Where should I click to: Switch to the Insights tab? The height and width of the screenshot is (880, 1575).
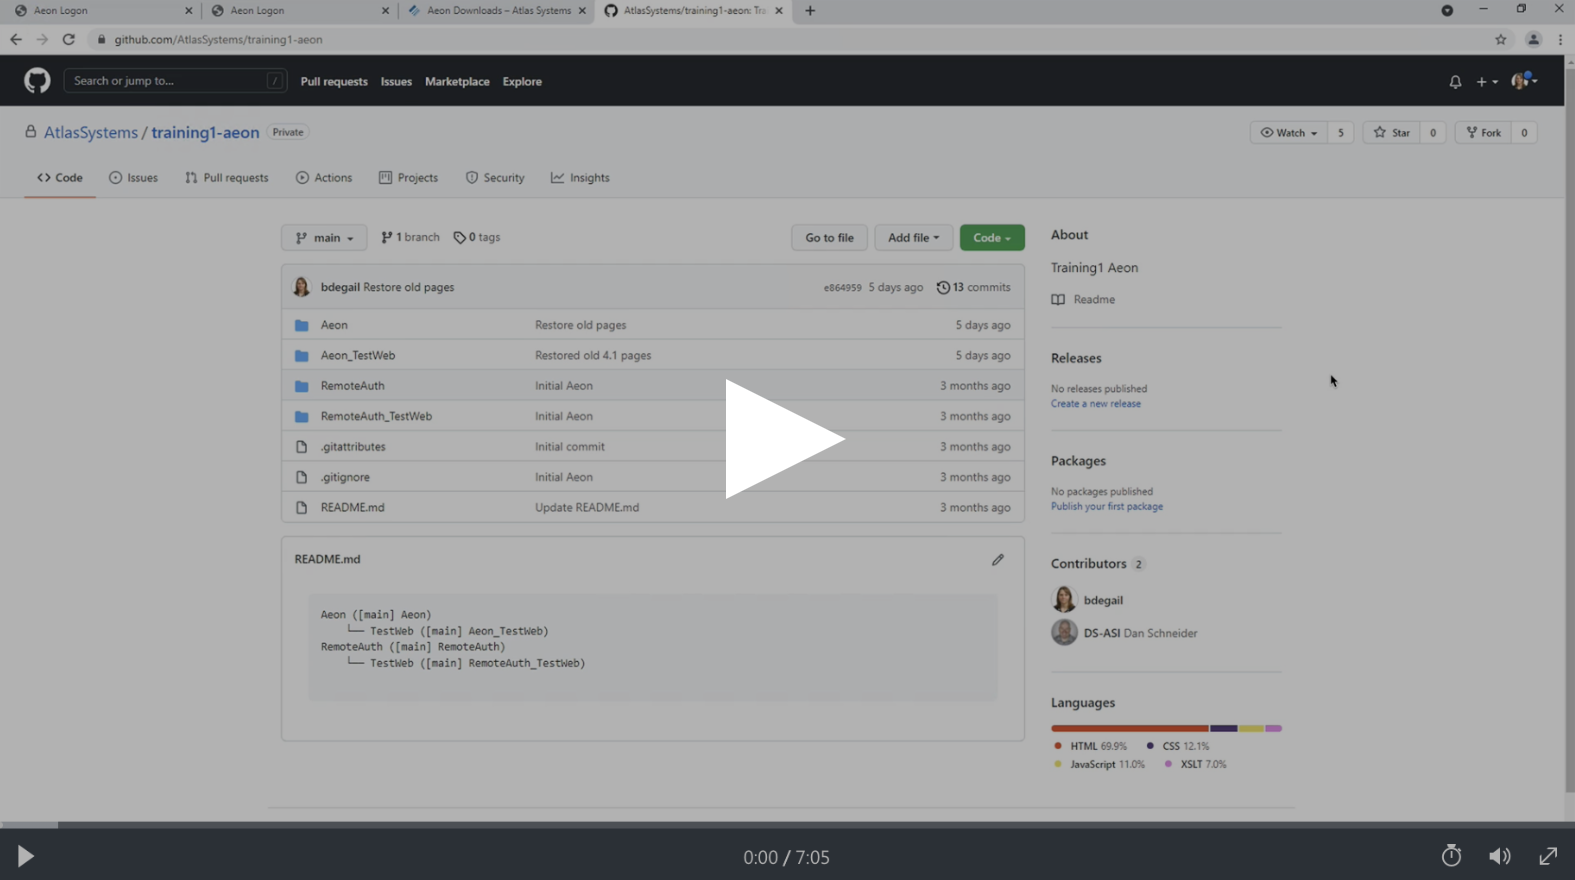pos(580,178)
